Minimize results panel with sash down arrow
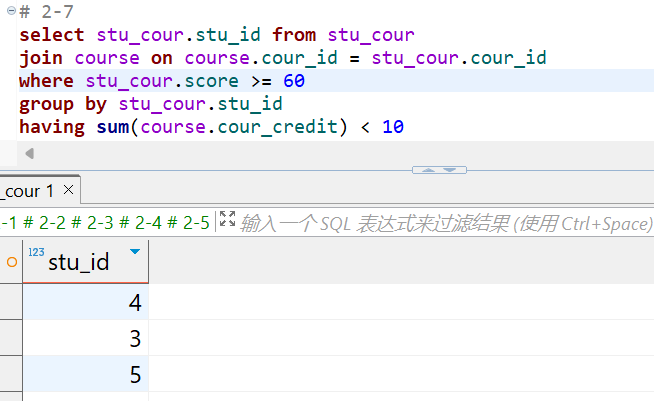The image size is (654, 401). click(451, 170)
